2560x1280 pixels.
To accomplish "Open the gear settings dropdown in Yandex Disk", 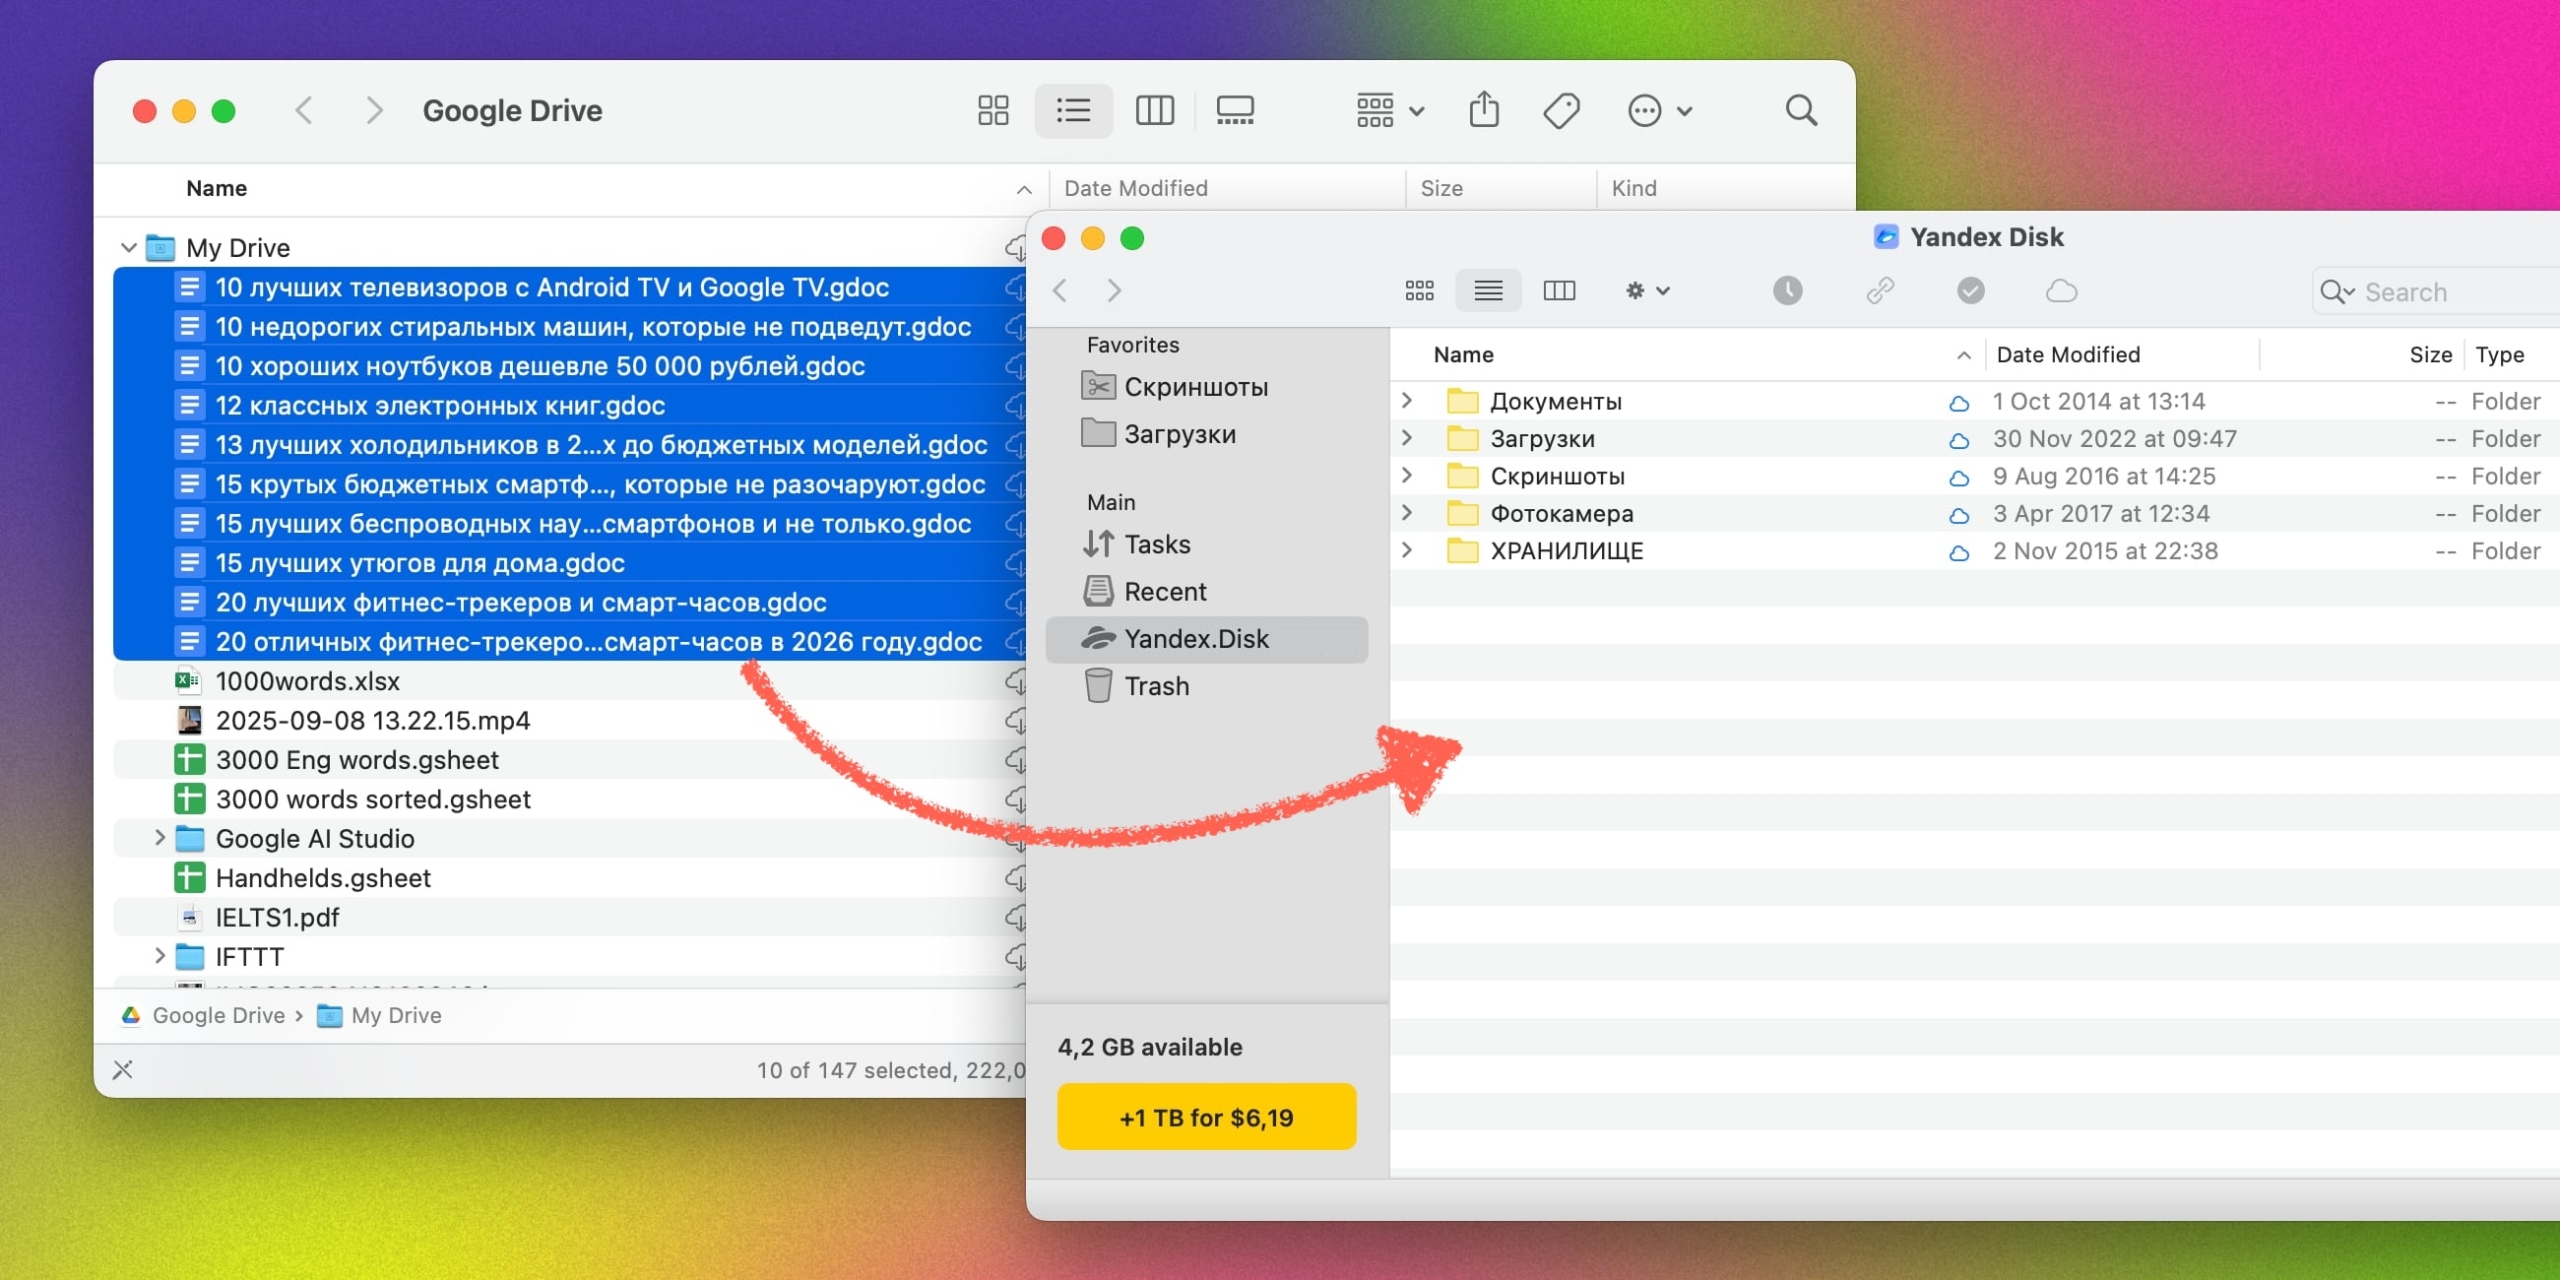I will (x=1646, y=291).
